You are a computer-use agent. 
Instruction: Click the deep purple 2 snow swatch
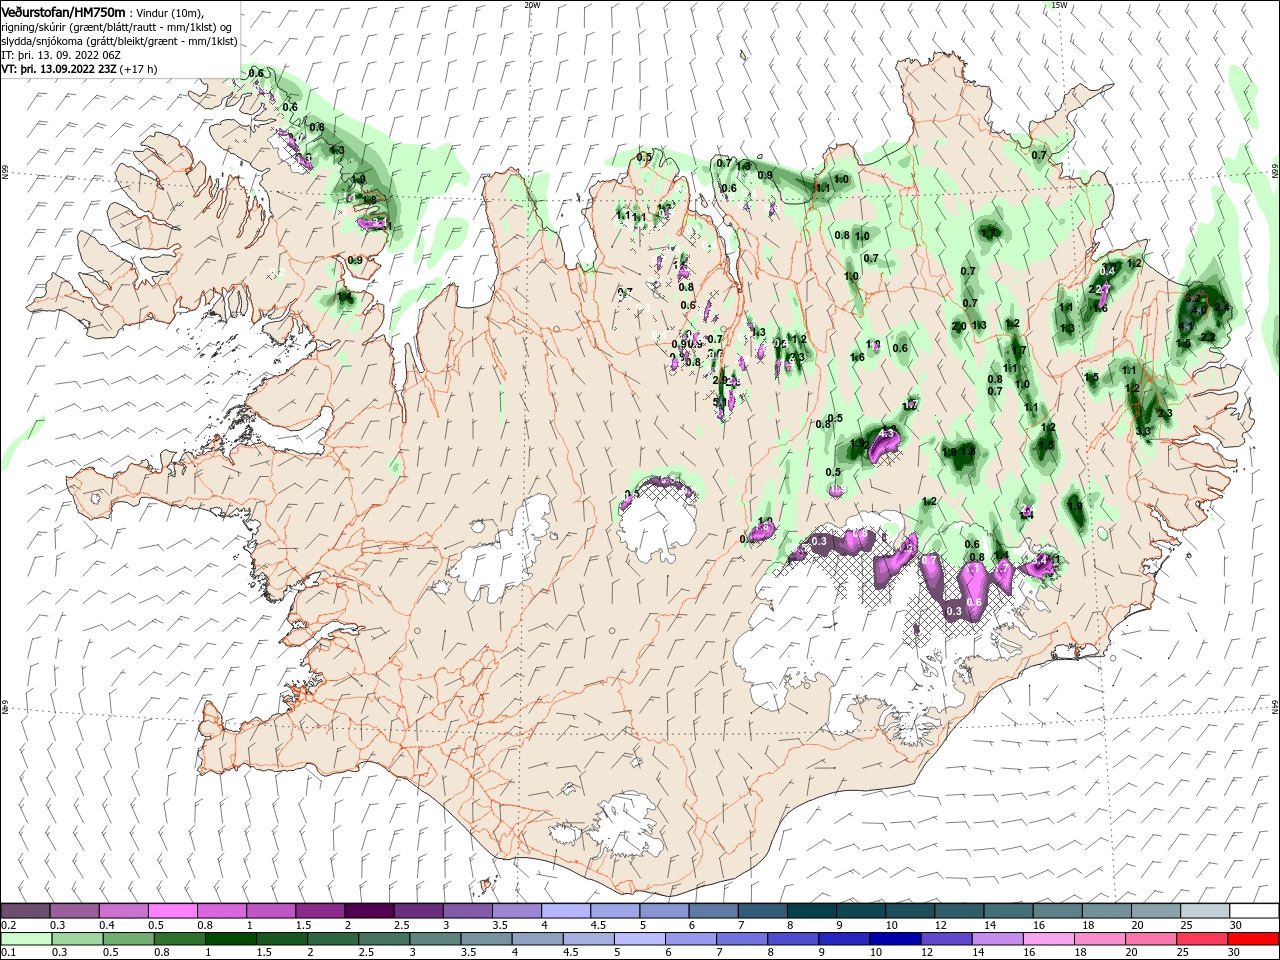(369, 911)
